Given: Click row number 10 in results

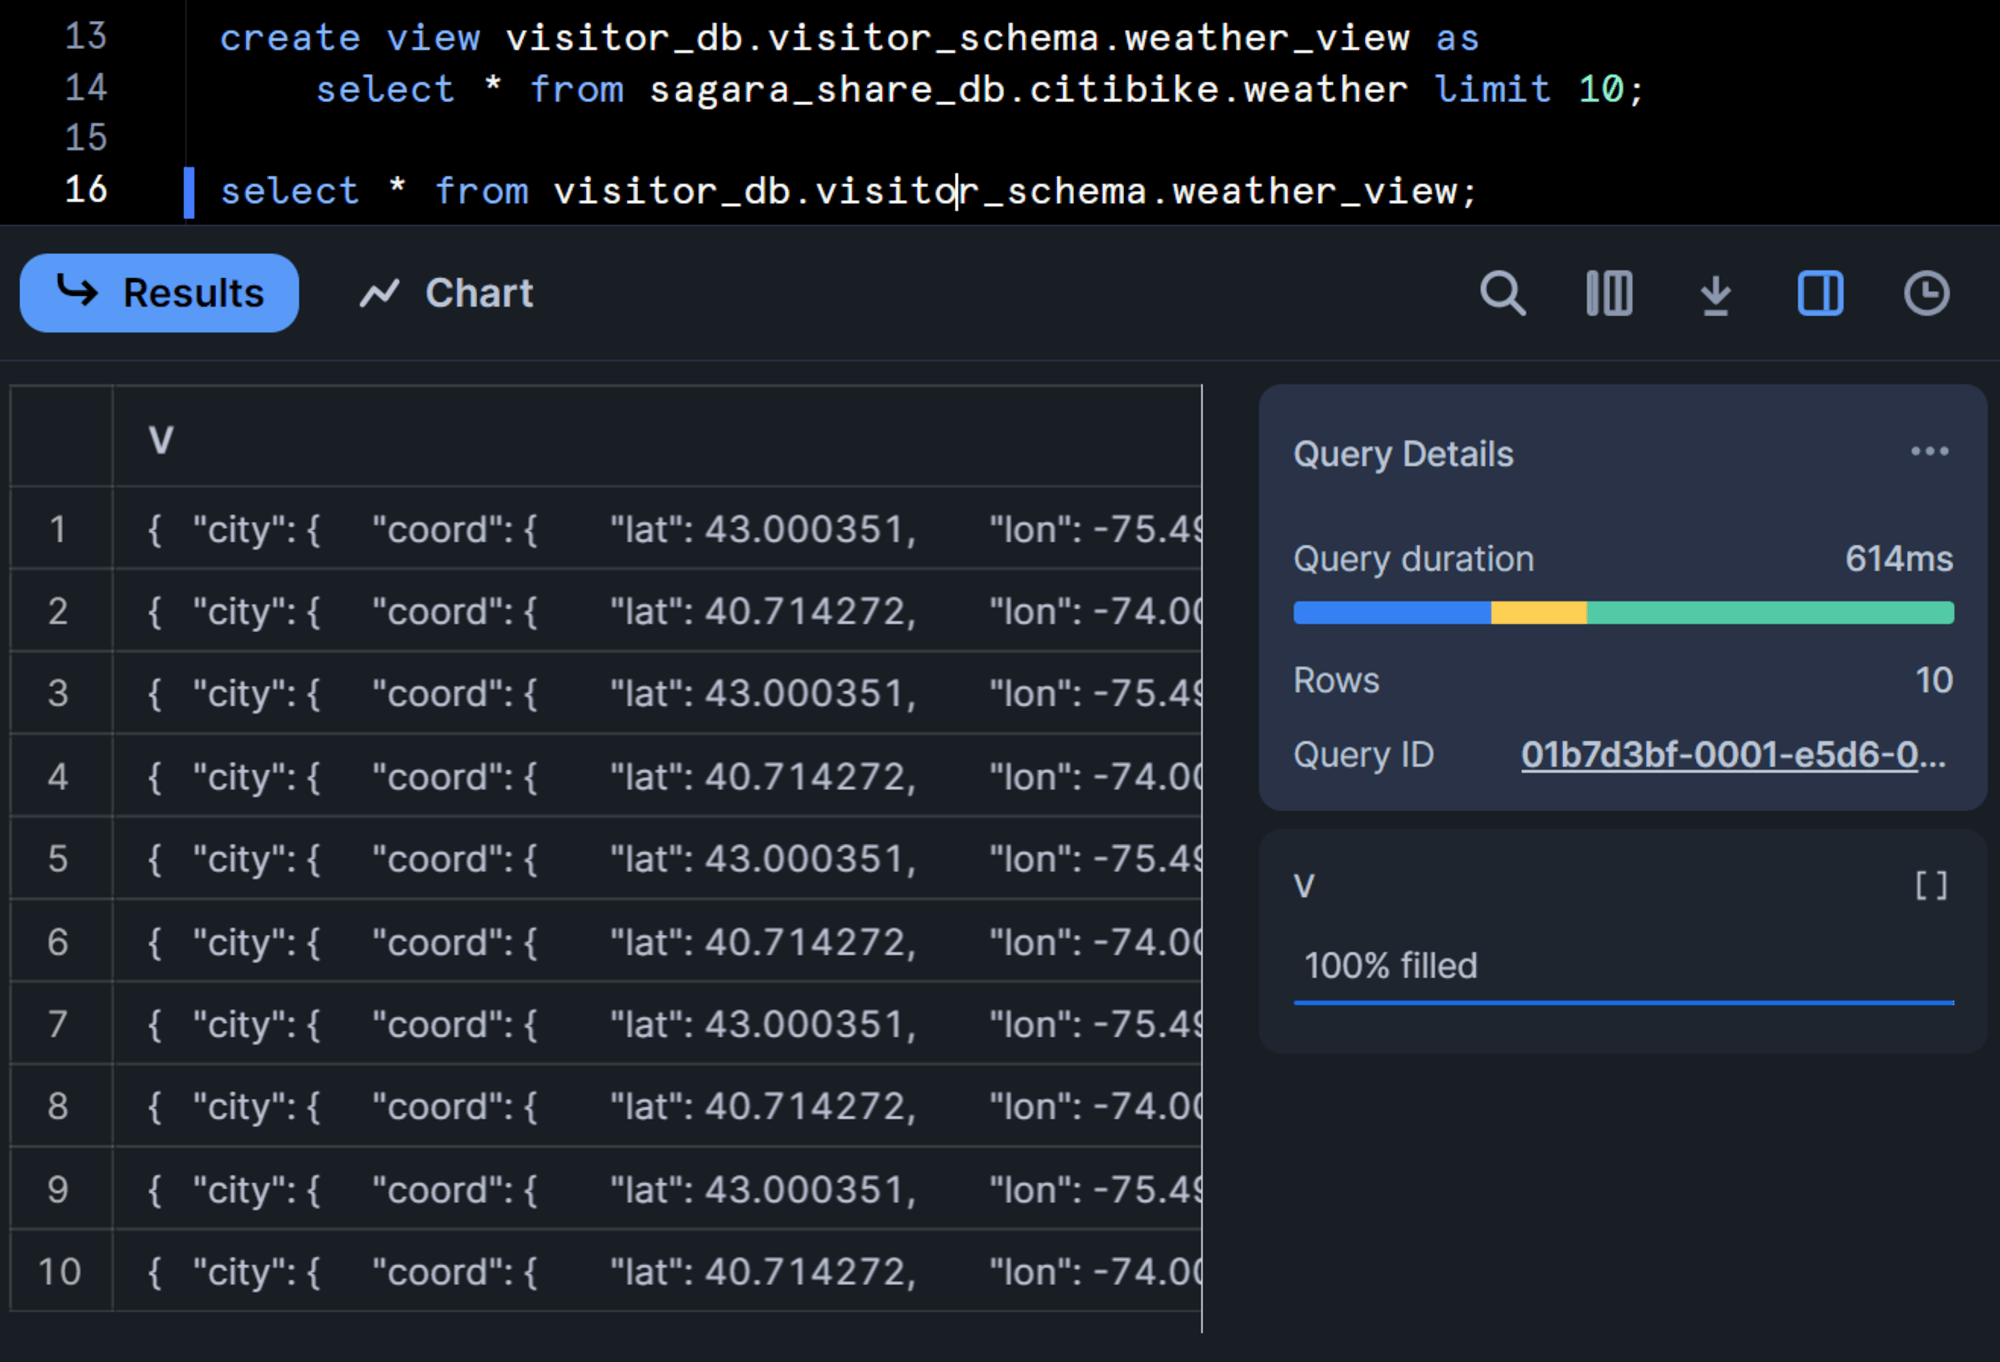Looking at the screenshot, I should tap(59, 1271).
